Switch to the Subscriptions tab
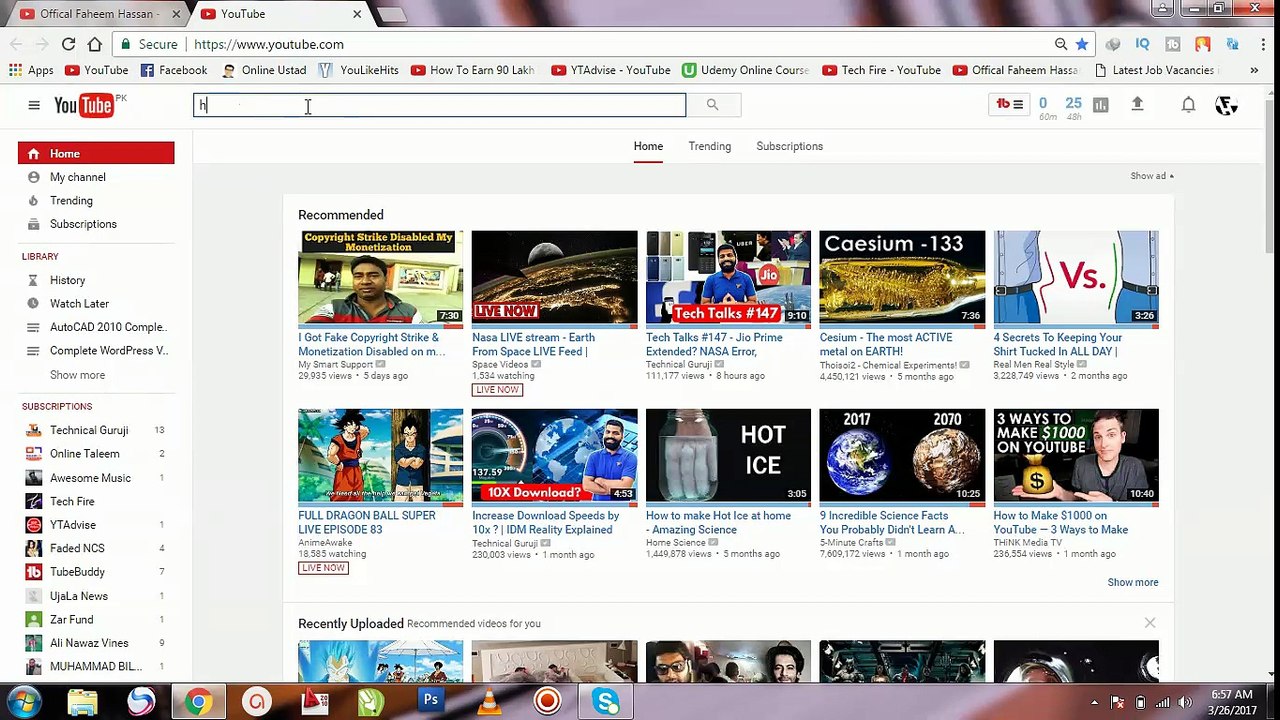The width and height of the screenshot is (1280, 720). point(789,146)
